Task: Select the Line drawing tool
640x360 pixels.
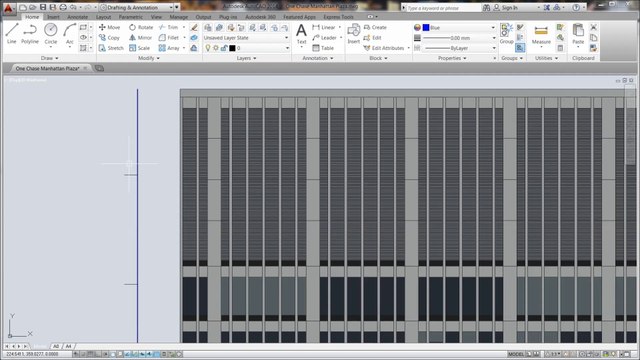Action: tap(11, 33)
